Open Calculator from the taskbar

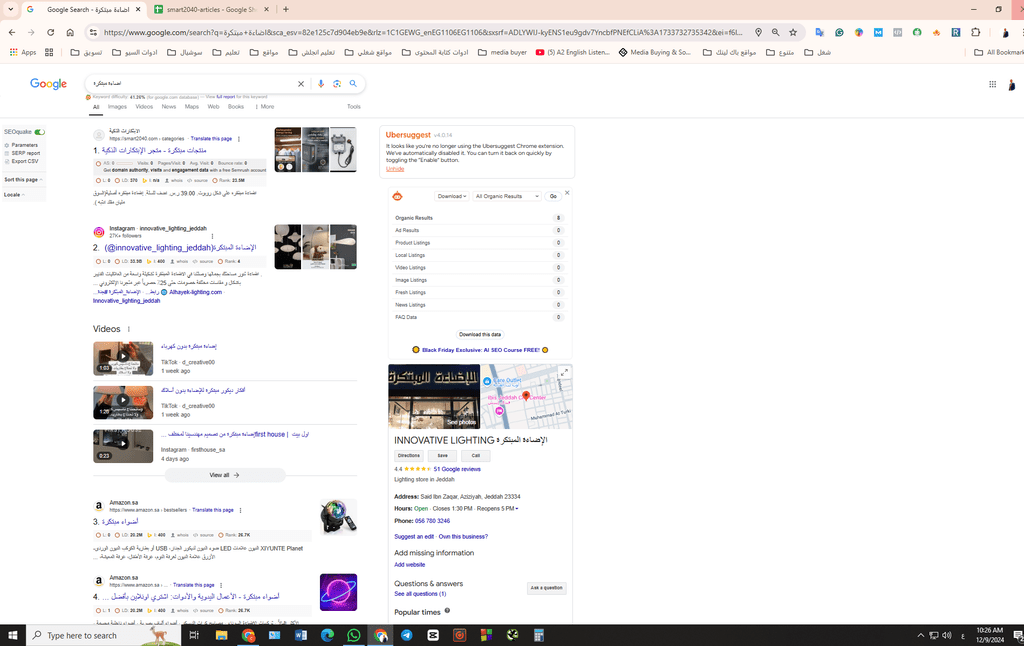tap(539, 635)
